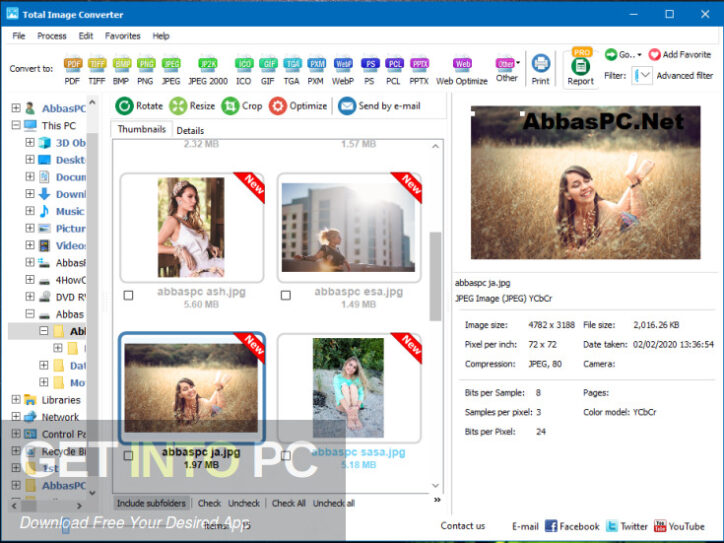Screen dimensions: 724x543
Task: Expand the Downloads folder node
Action: click(x=30, y=193)
